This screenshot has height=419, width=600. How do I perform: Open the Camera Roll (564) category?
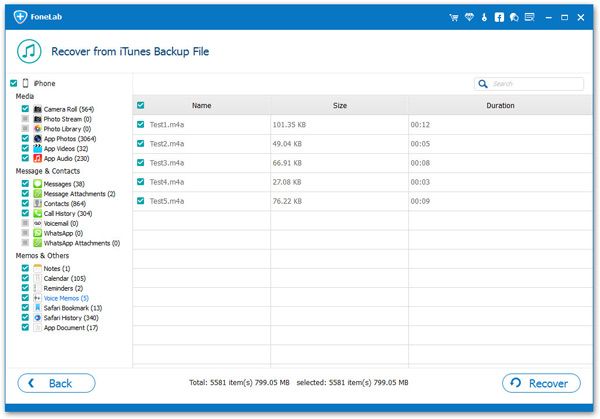coord(69,109)
